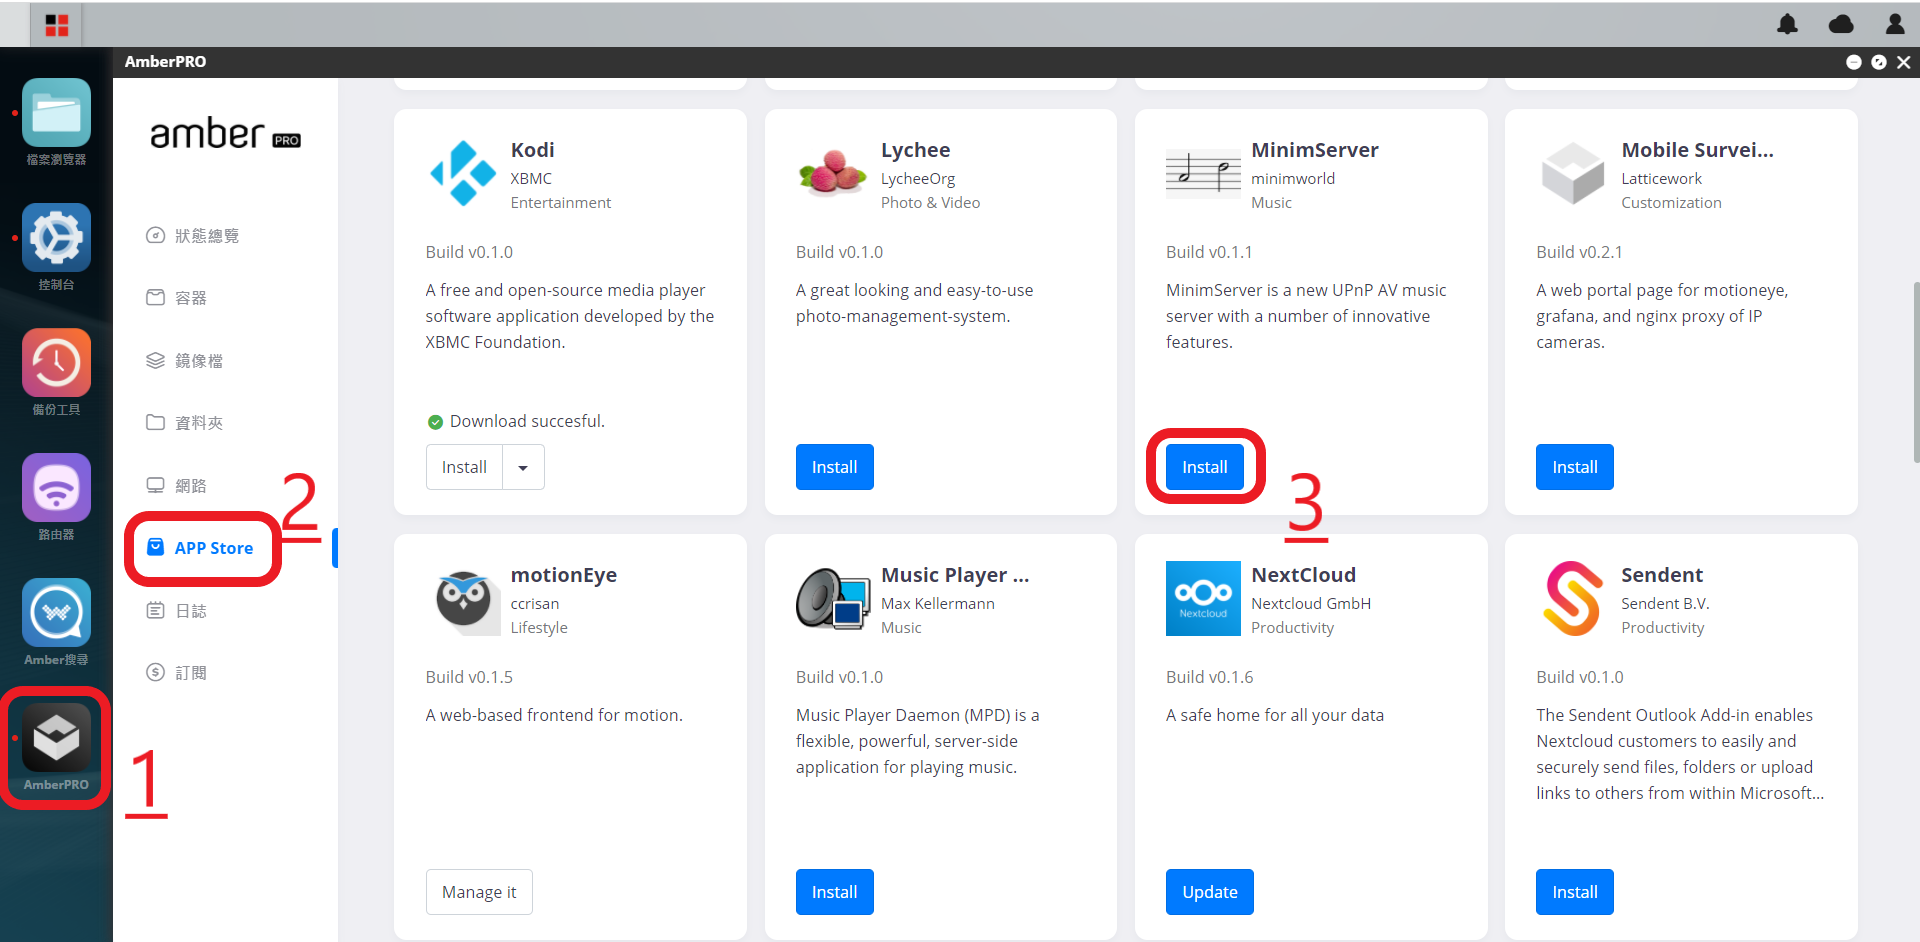
Task: Open the 資料夾 folders menu
Action: pyautogui.click(x=185, y=423)
